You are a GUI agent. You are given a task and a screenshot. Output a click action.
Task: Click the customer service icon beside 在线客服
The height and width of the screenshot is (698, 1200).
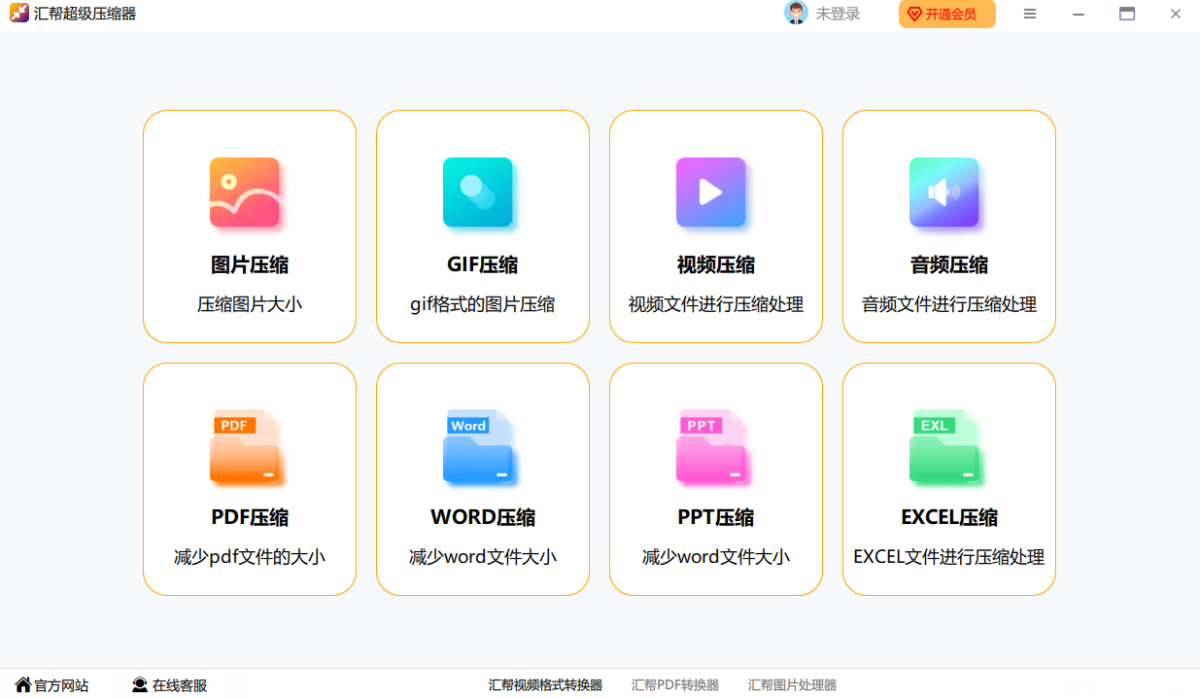(137, 685)
